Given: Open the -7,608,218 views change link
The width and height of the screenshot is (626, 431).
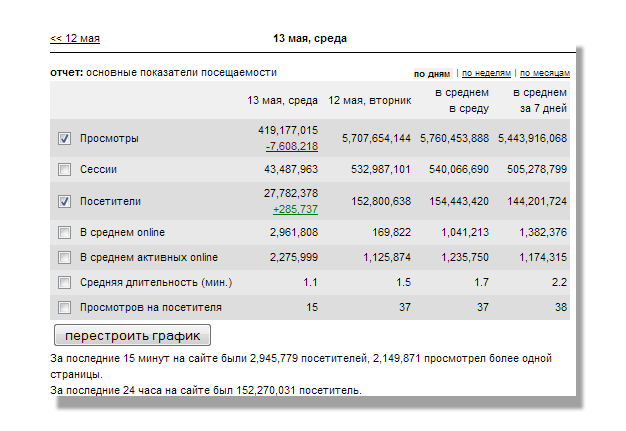Looking at the screenshot, I should [291, 146].
